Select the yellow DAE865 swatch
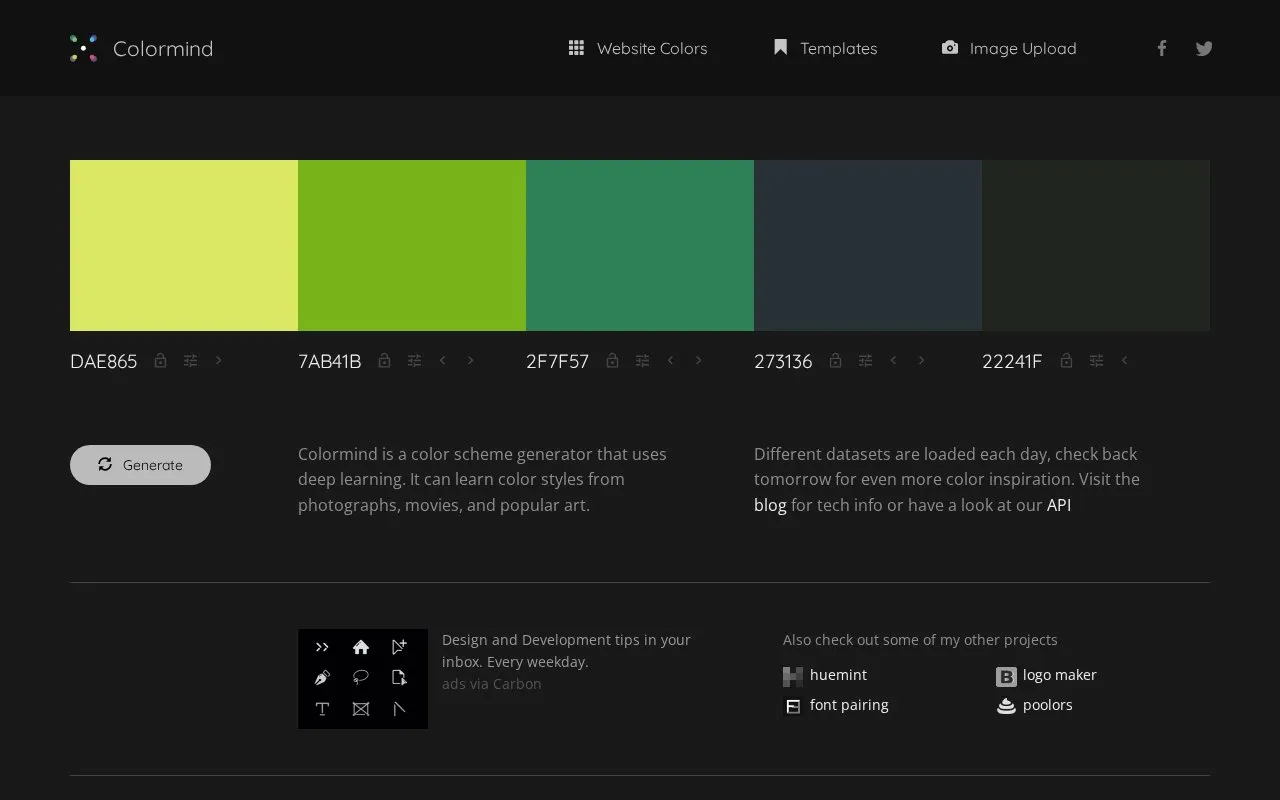Viewport: 1280px width, 800px height. pyautogui.click(x=184, y=245)
